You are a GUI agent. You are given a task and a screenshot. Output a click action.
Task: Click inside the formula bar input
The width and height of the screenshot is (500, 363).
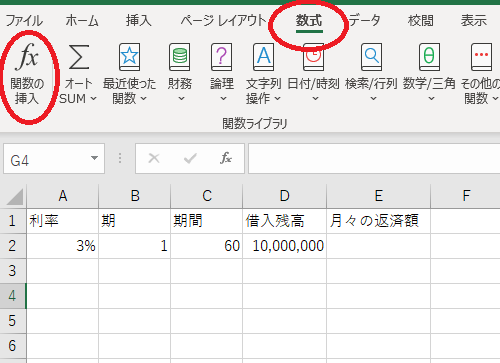click(374, 159)
